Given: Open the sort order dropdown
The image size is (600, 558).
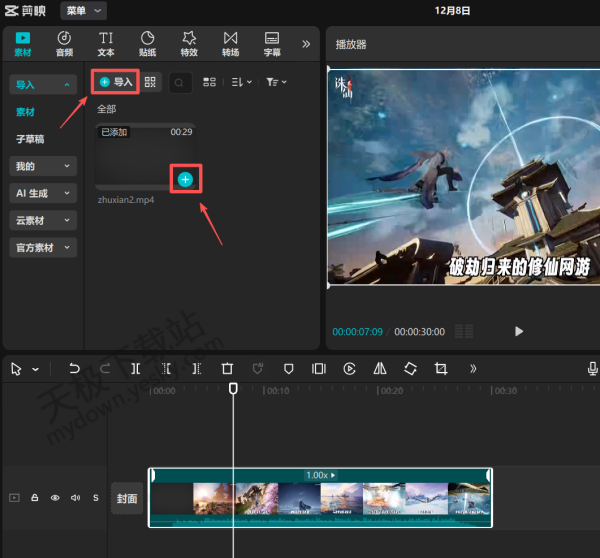Looking at the screenshot, I should [241, 82].
